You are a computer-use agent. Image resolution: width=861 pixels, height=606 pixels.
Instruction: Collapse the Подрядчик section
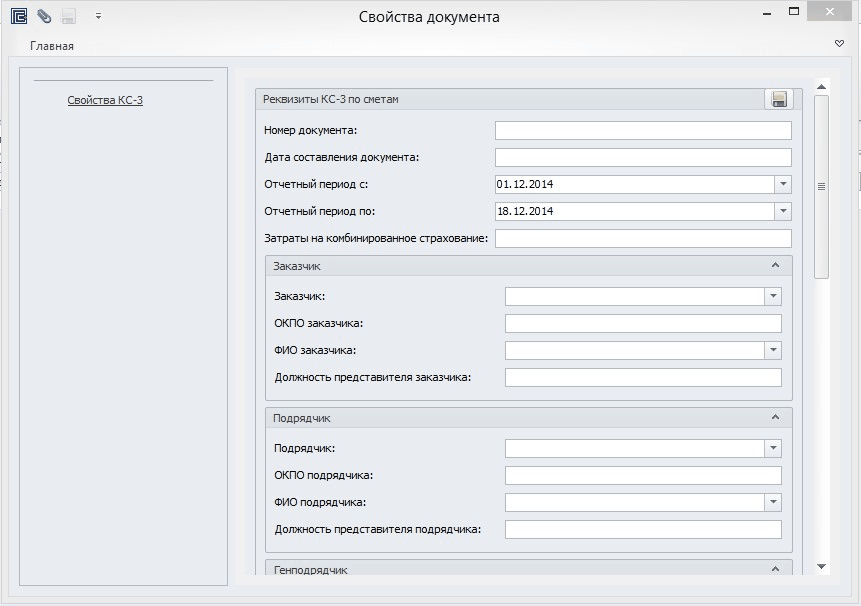(775, 418)
